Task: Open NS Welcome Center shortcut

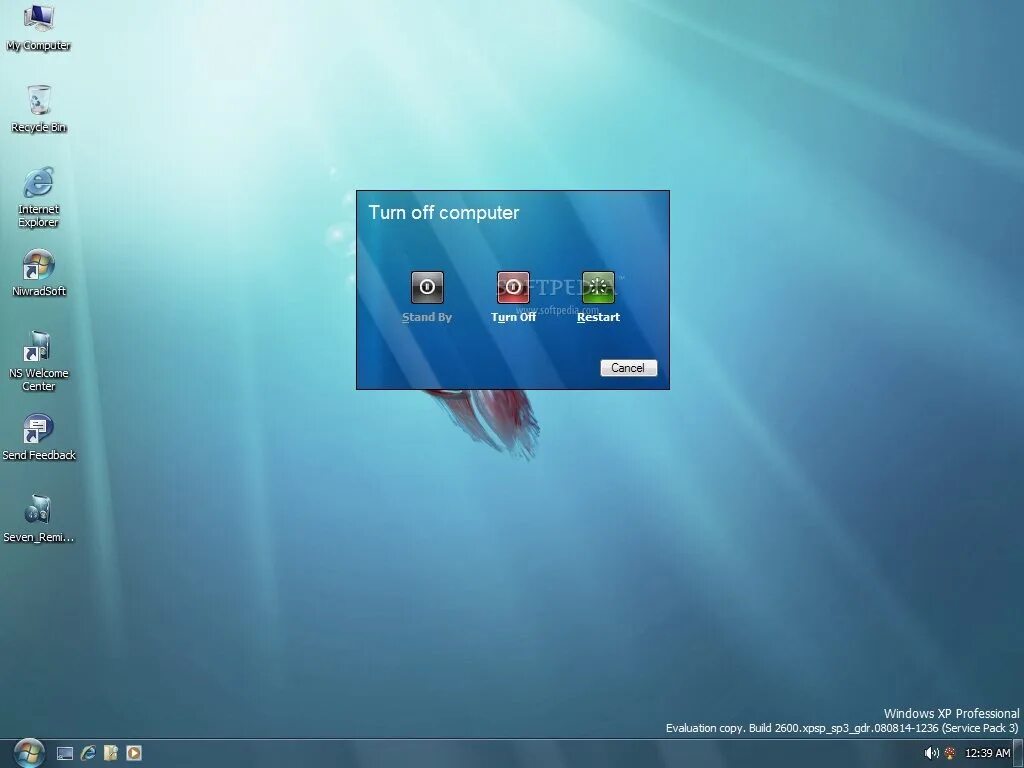Action: point(39,360)
